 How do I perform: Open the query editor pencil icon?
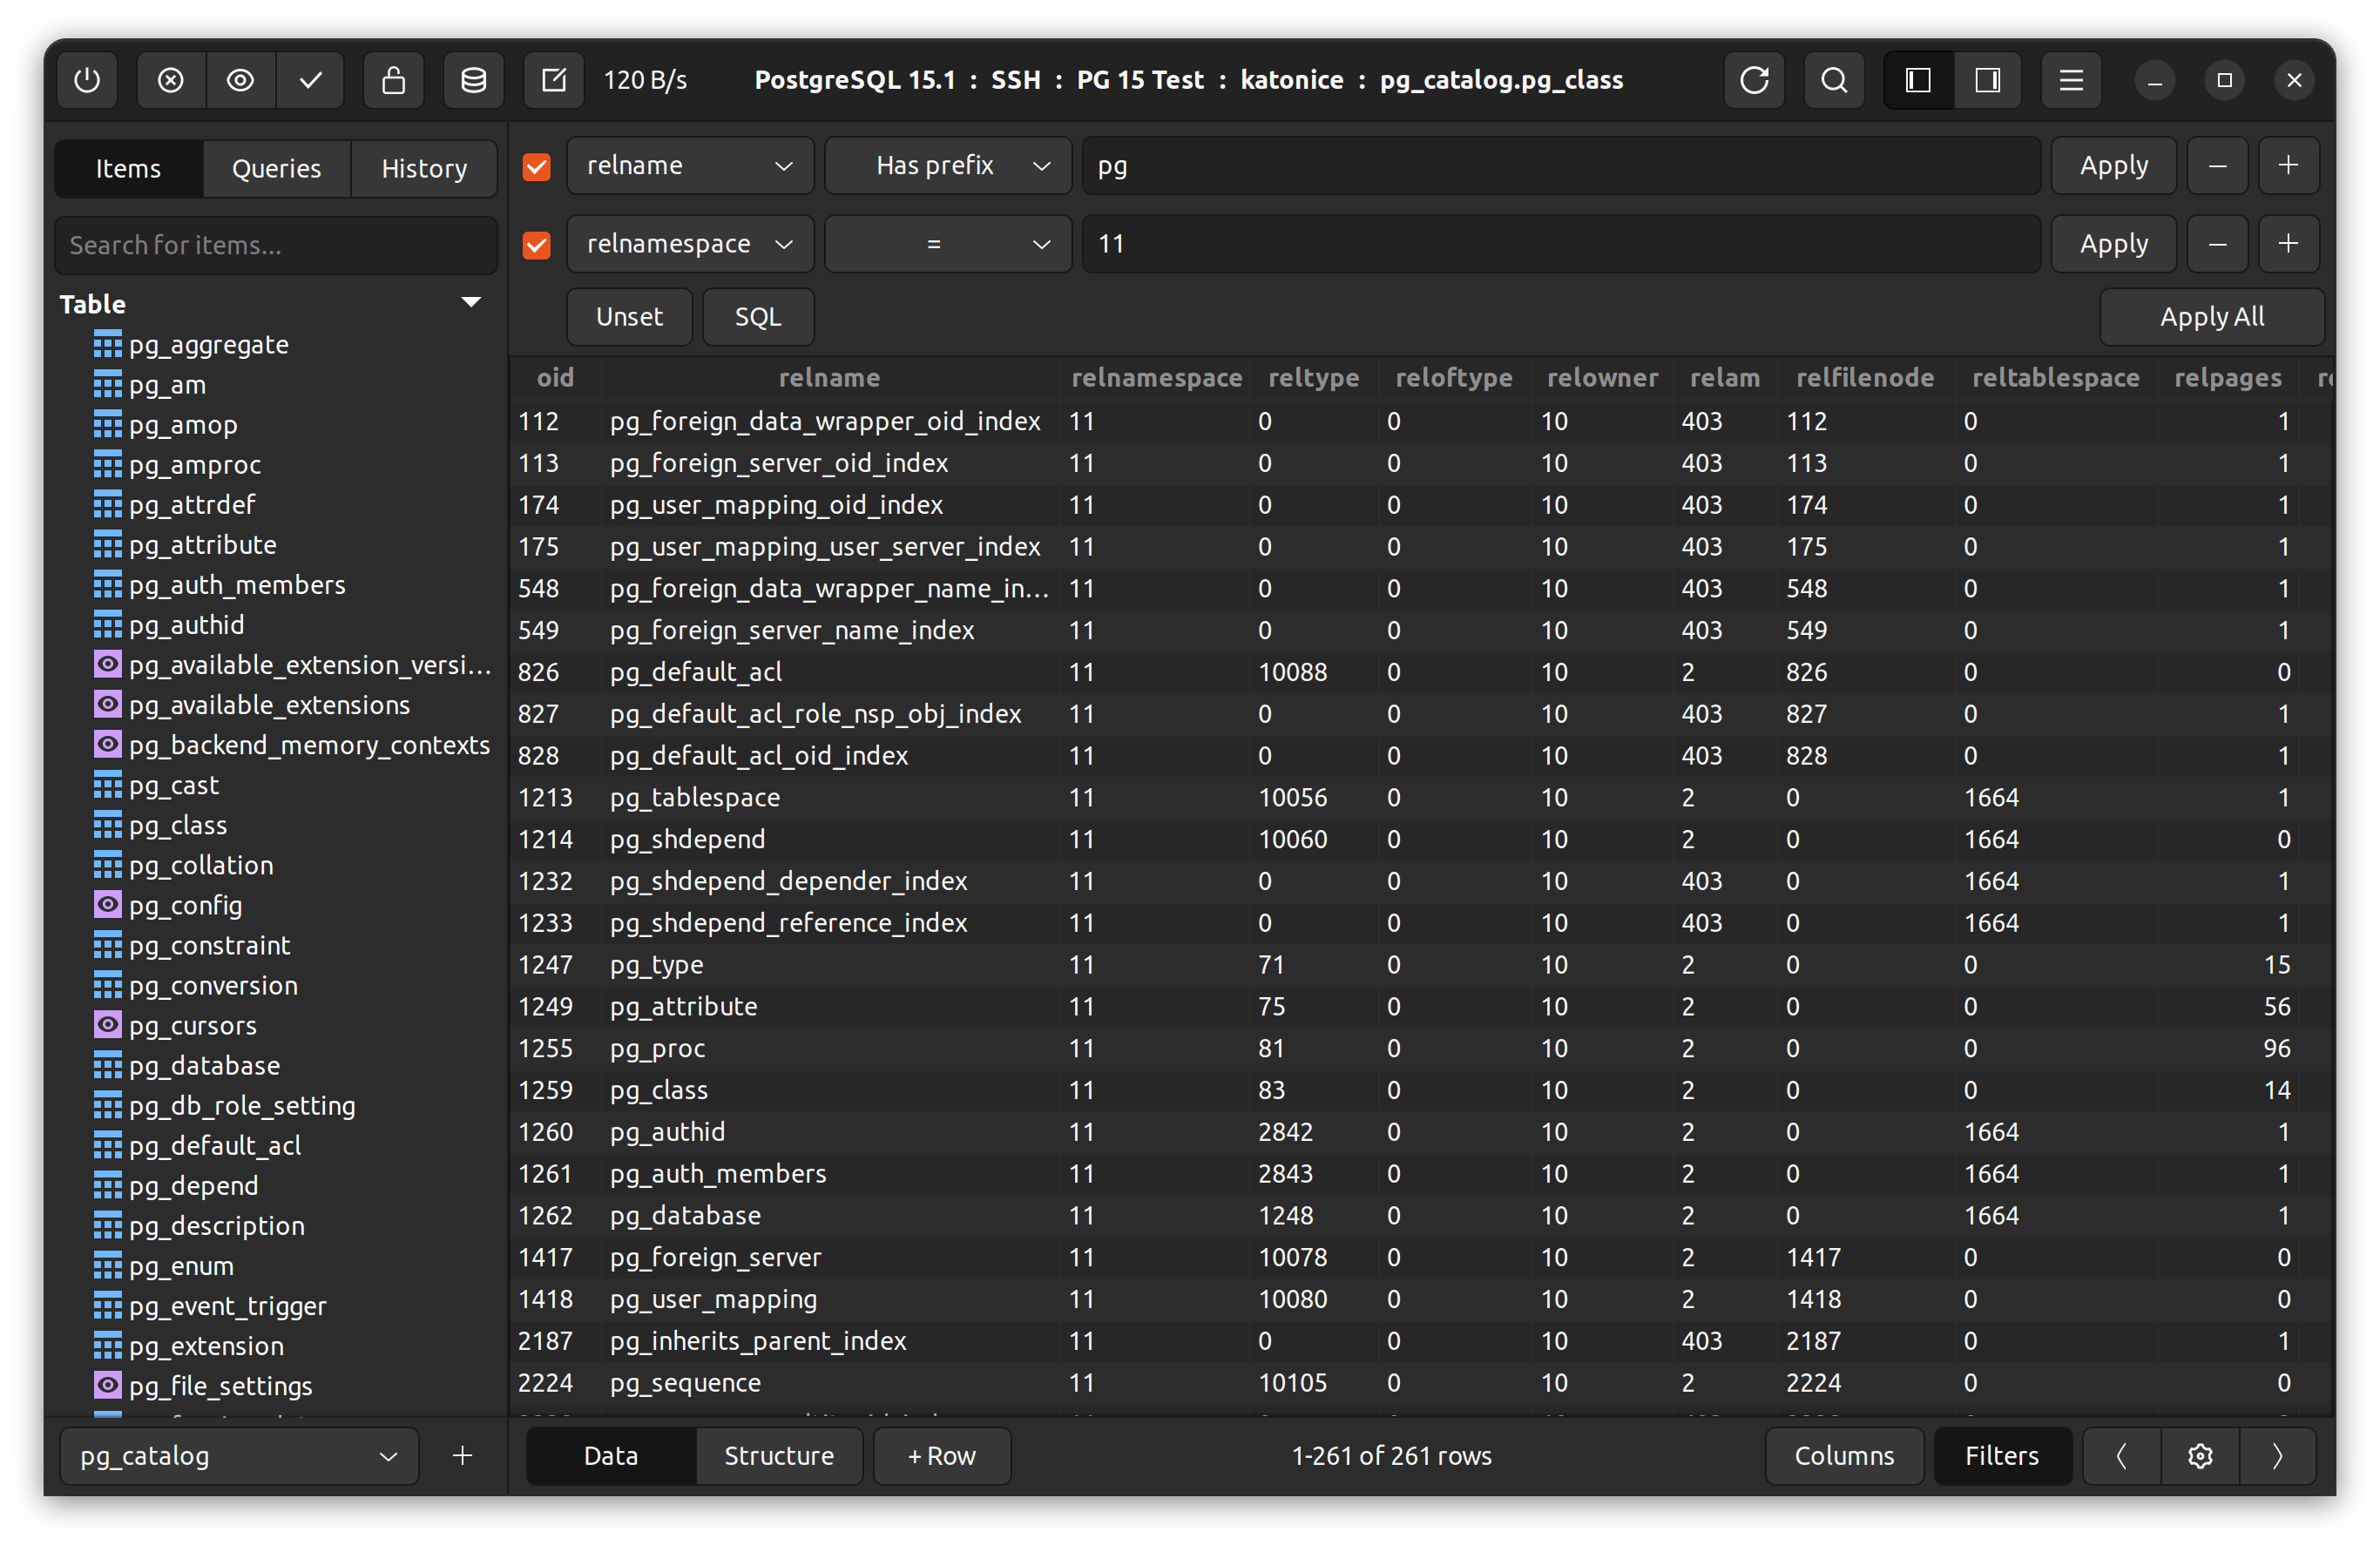point(553,80)
